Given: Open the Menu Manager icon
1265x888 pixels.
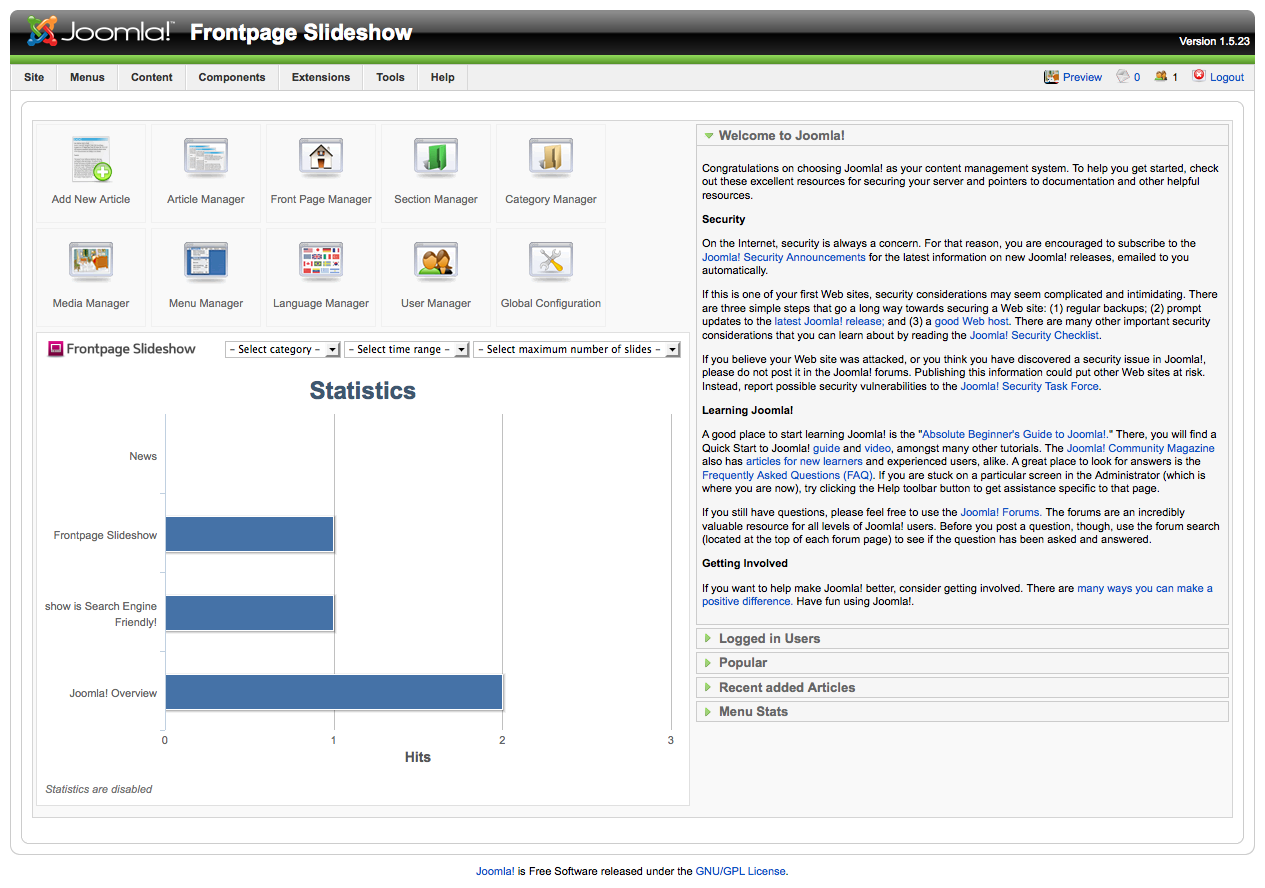Looking at the screenshot, I should point(206,276).
